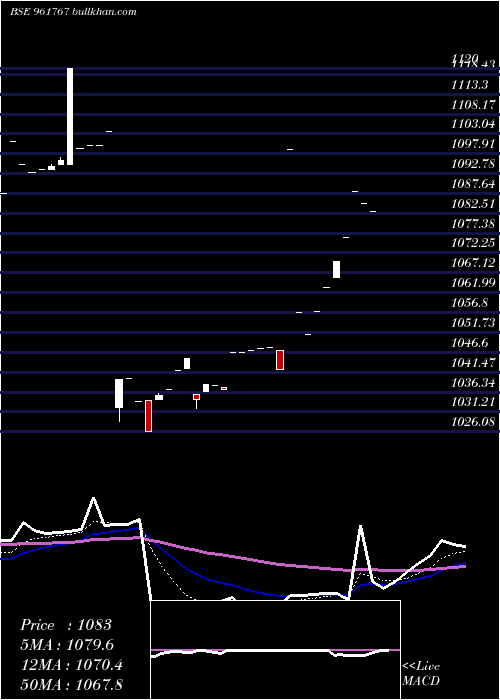
Task: Click the 1046.6 axis value
Action: pos(469,342)
